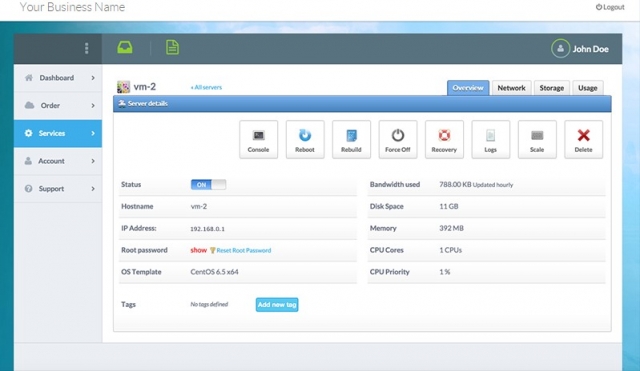Toggle the server Status ON switch
Viewport: 640px width, 371px height.
[208, 184]
